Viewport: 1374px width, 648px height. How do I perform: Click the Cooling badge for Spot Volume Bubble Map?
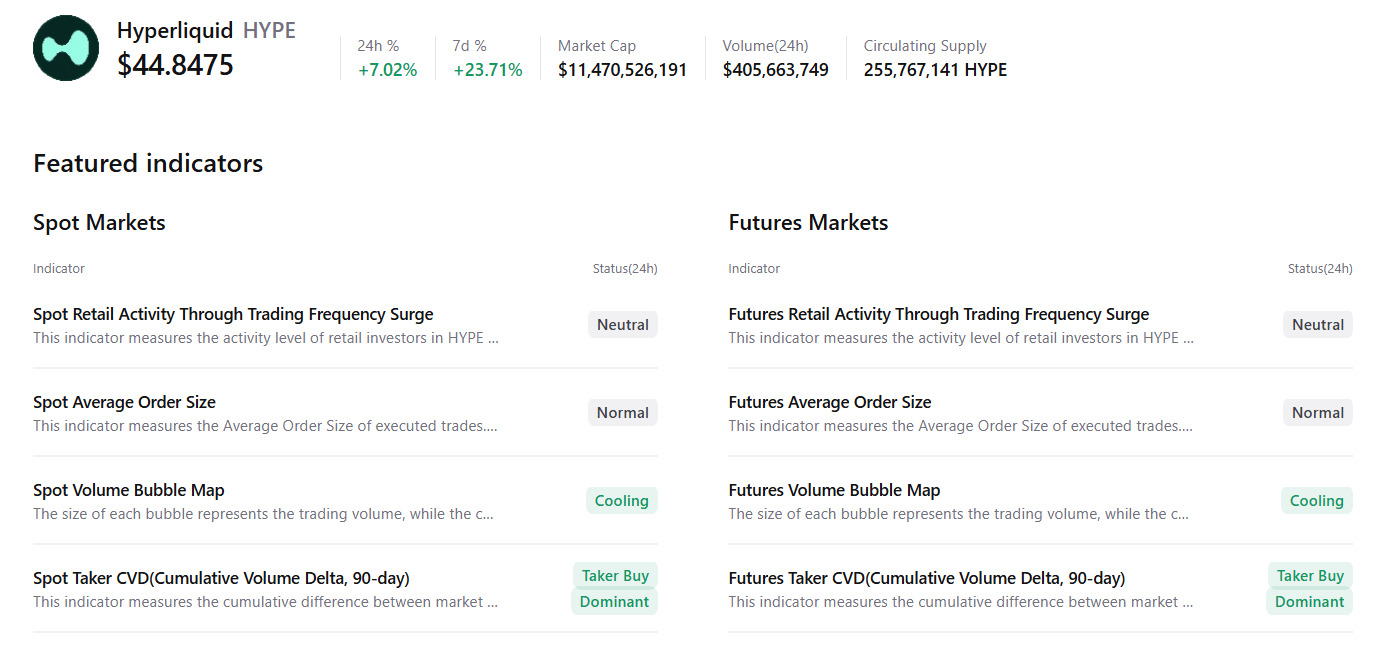point(621,501)
